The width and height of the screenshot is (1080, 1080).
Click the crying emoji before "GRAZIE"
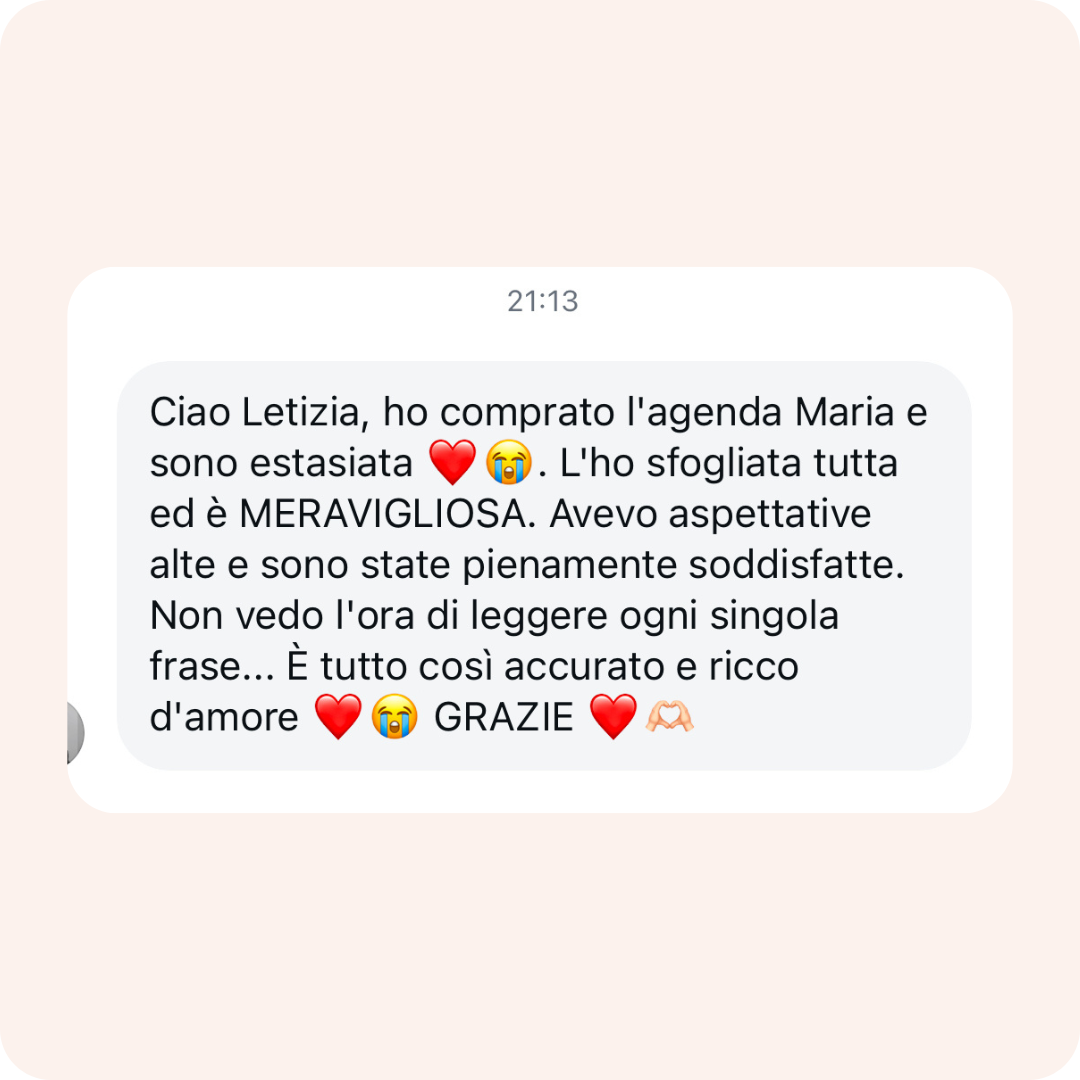[x=395, y=716]
